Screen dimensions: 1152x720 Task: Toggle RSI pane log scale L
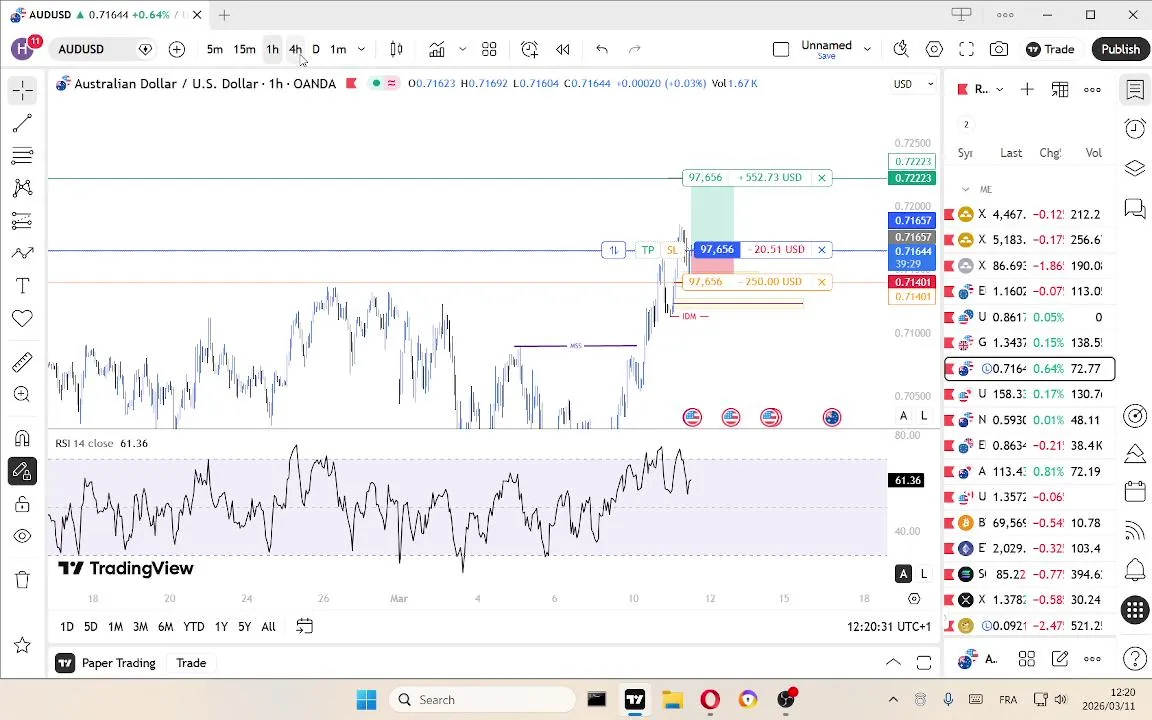[924, 574]
